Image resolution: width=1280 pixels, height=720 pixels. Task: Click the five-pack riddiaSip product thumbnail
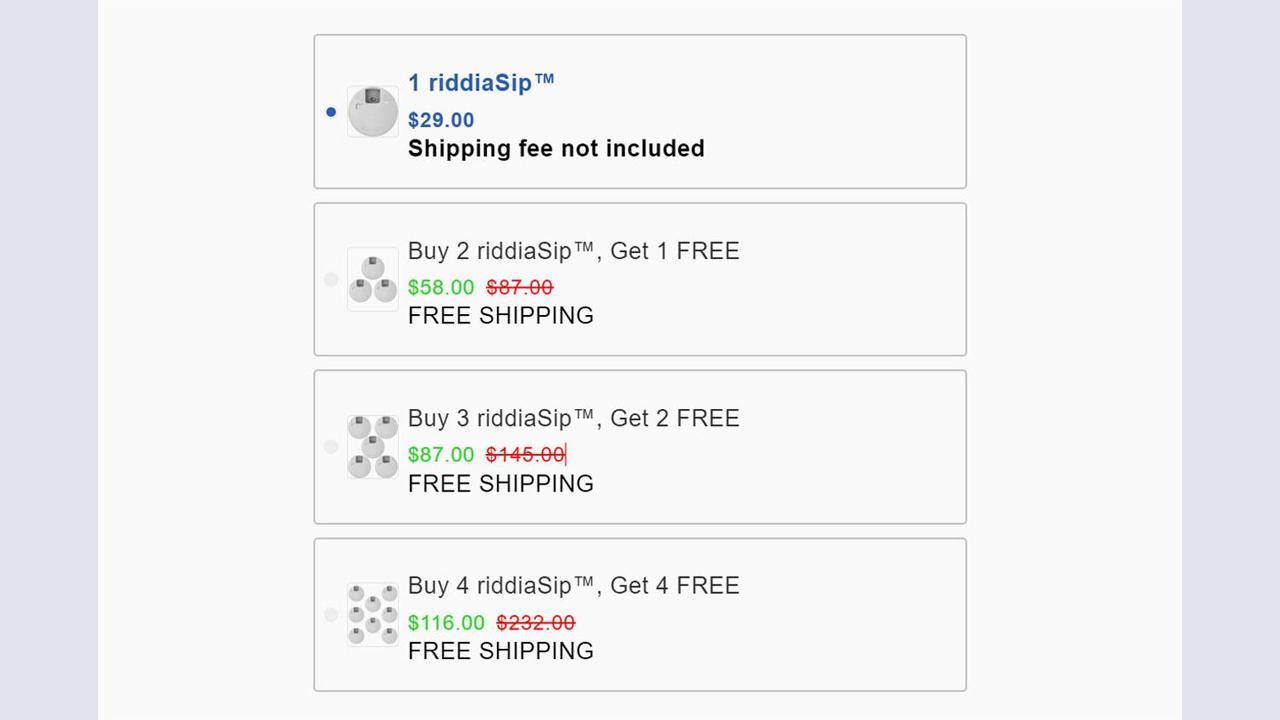tap(373, 447)
